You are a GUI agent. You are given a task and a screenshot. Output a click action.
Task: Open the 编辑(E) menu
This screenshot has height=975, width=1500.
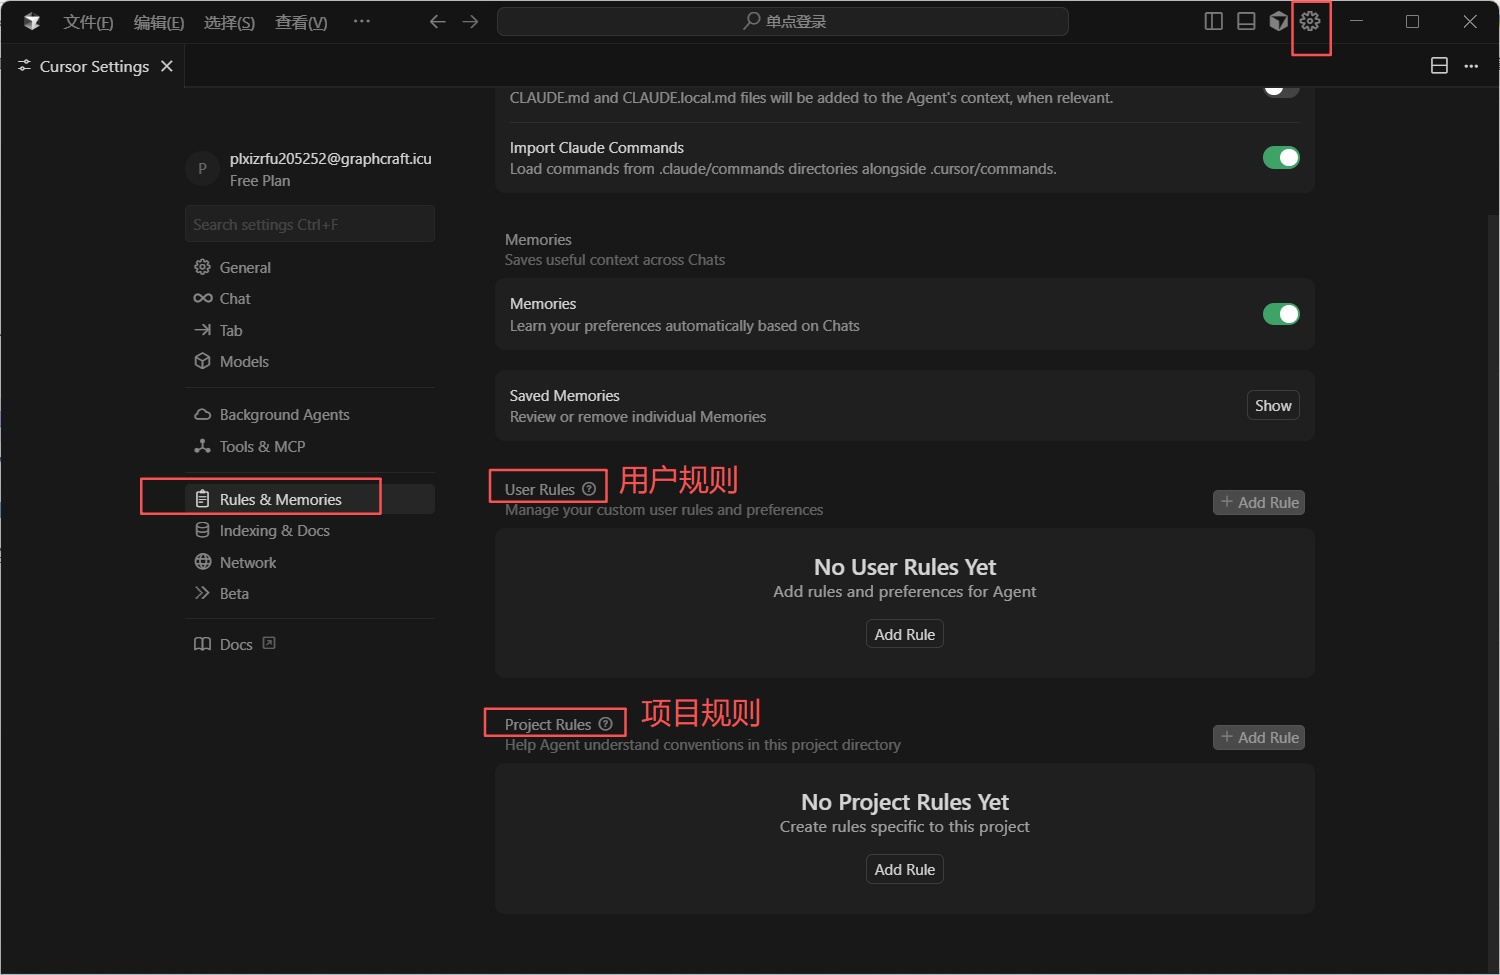tap(159, 22)
